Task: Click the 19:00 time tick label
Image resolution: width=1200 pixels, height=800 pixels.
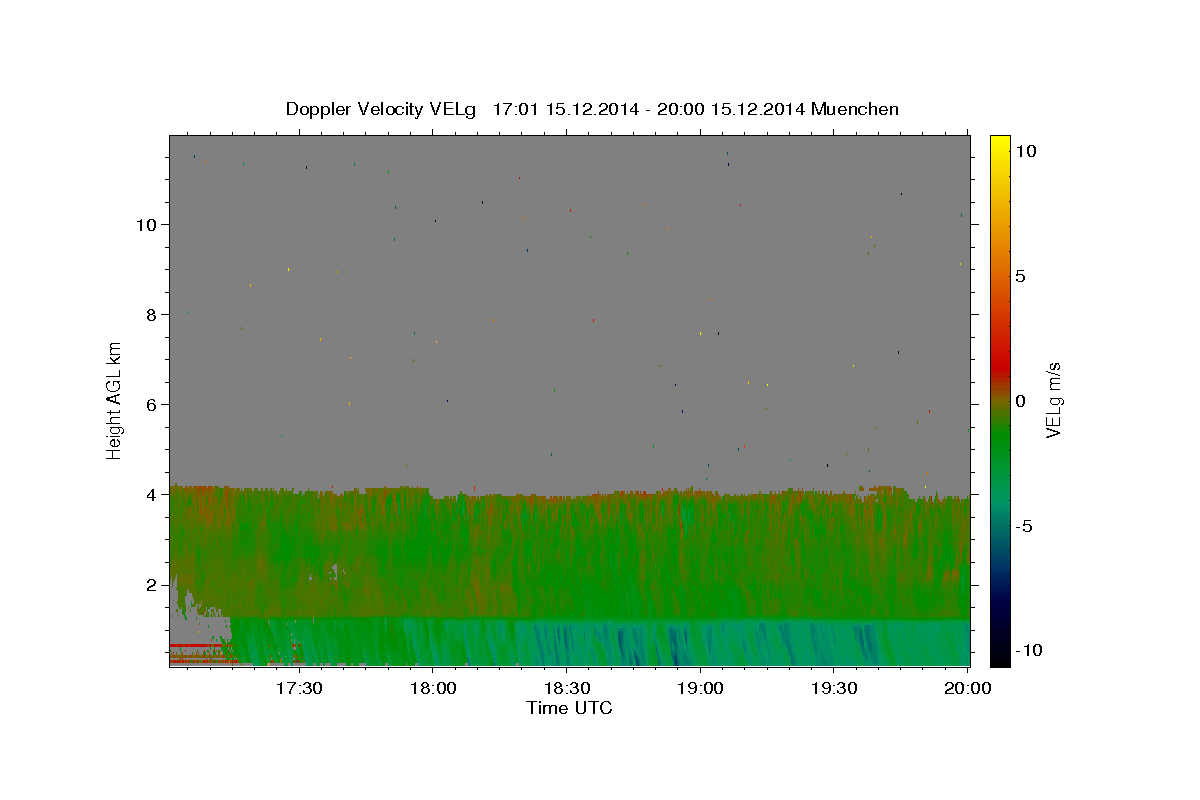Action: (x=700, y=688)
